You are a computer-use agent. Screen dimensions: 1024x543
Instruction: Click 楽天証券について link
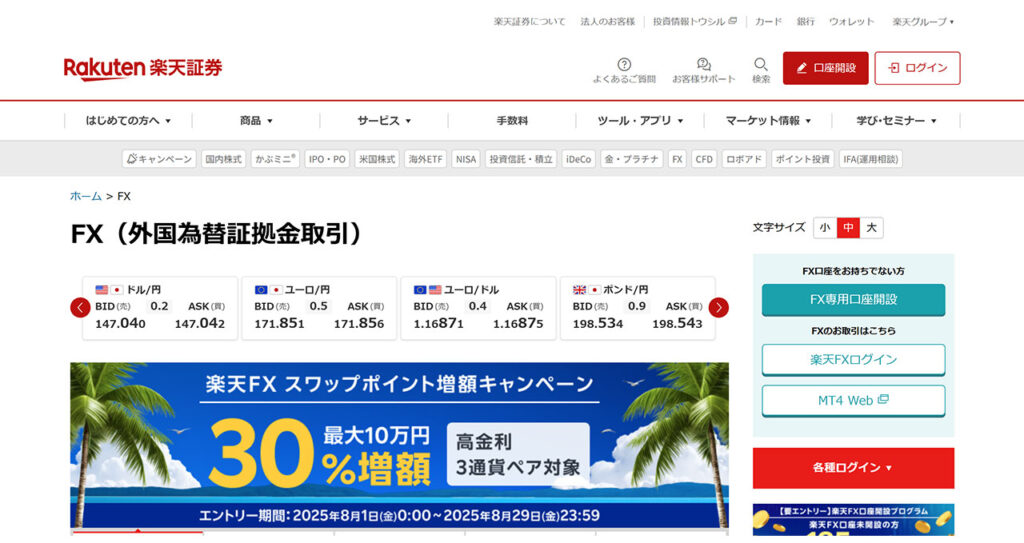529,22
